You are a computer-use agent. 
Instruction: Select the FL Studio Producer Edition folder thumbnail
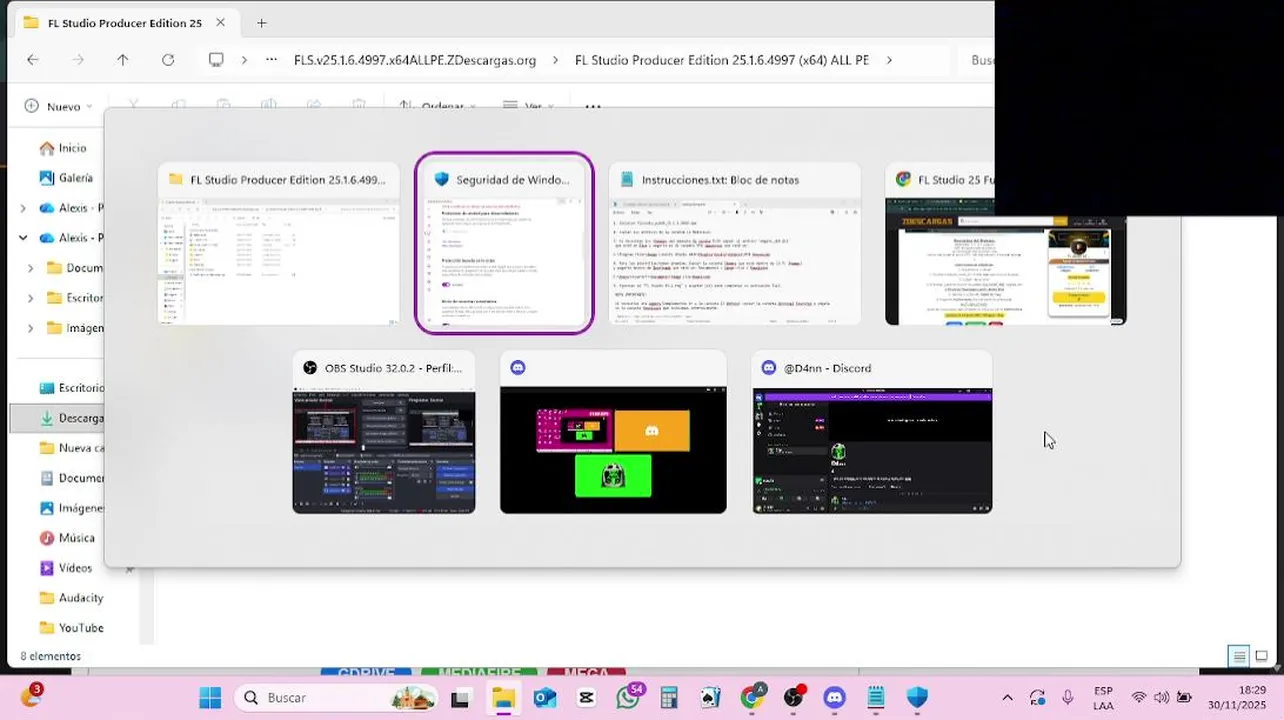(279, 243)
